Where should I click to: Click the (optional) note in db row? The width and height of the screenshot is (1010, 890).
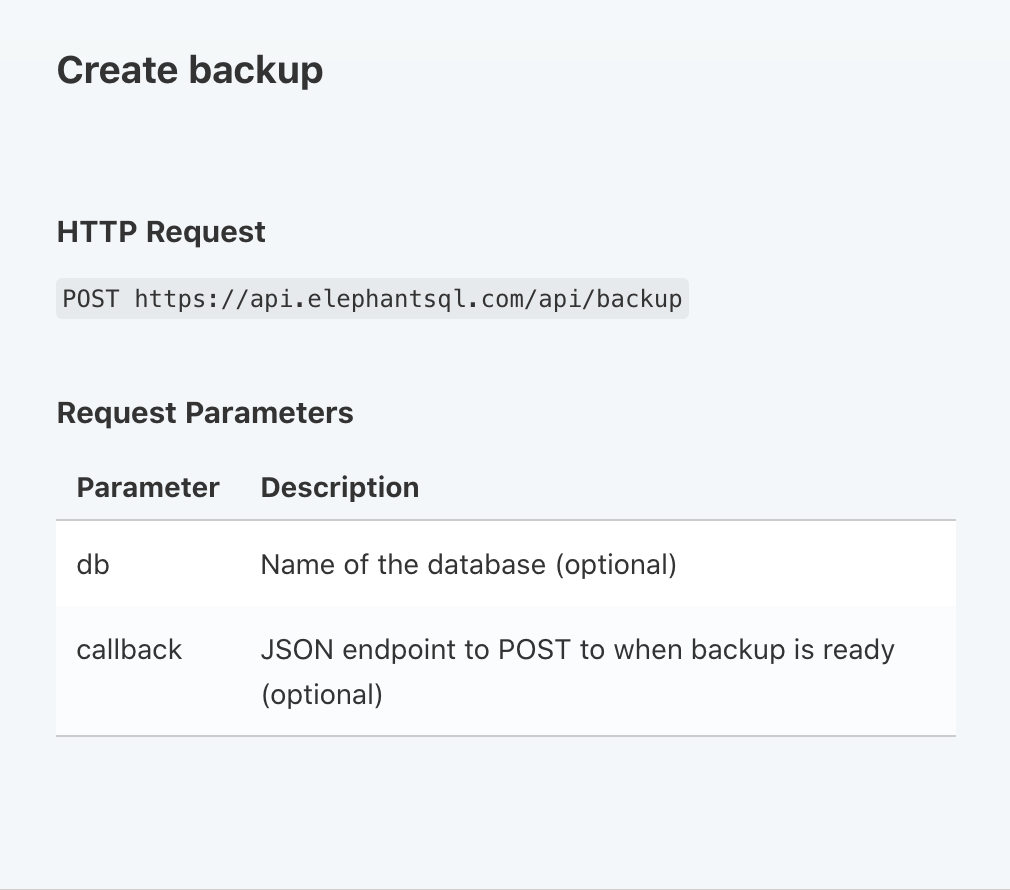click(616, 565)
